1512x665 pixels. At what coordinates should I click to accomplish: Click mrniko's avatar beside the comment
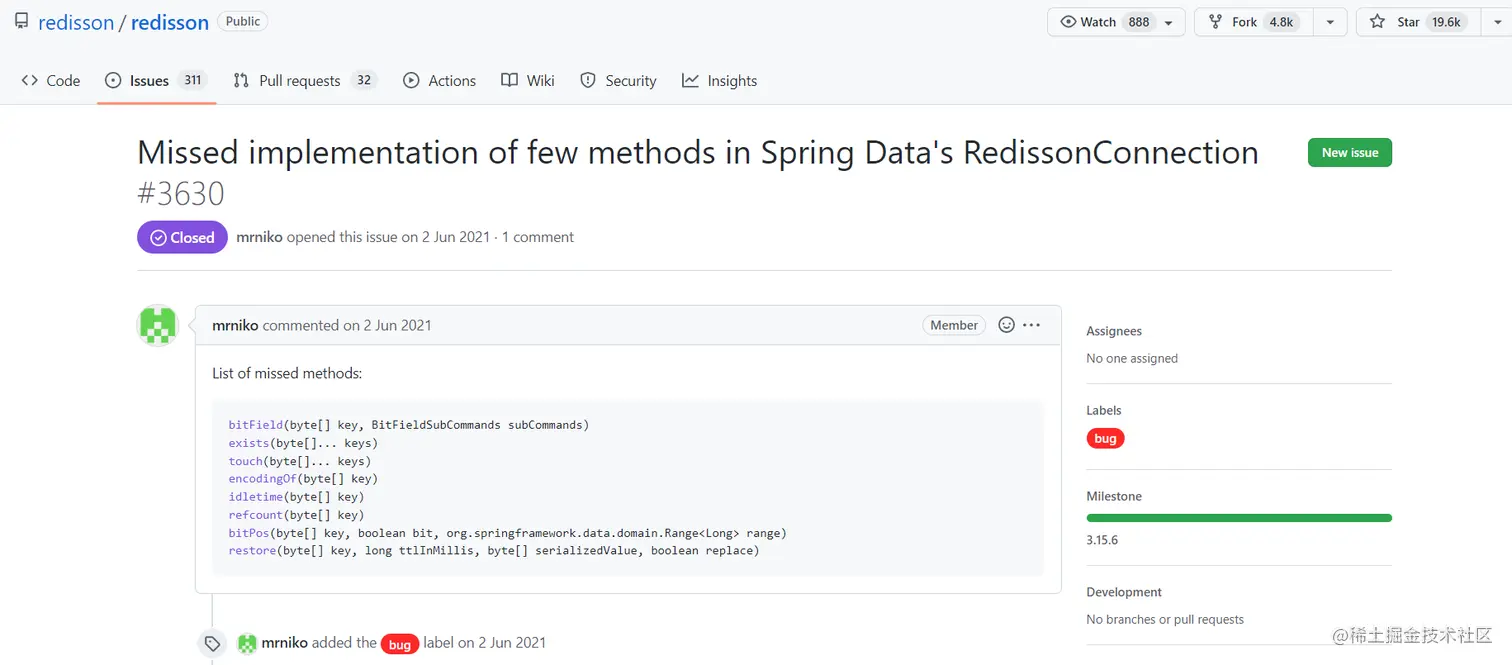pyautogui.click(x=158, y=325)
